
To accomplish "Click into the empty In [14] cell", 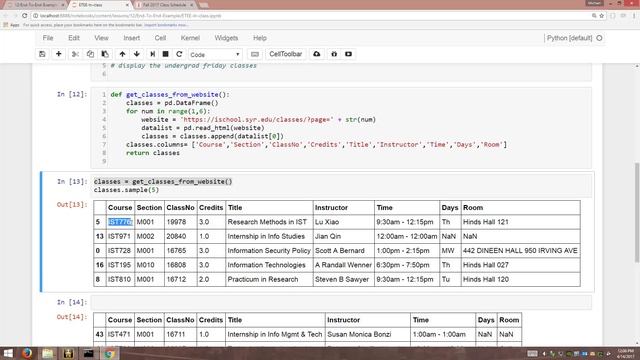I will coord(342,302).
